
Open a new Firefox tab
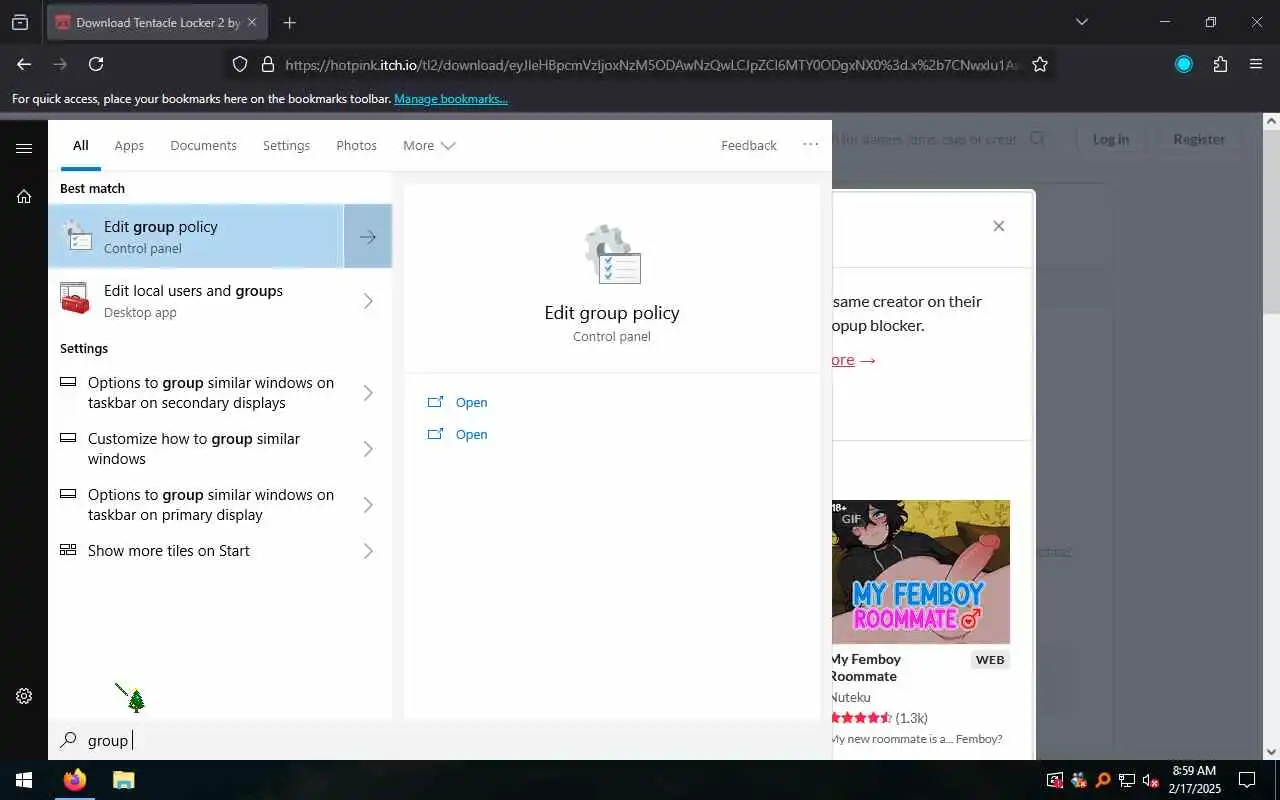(289, 22)
